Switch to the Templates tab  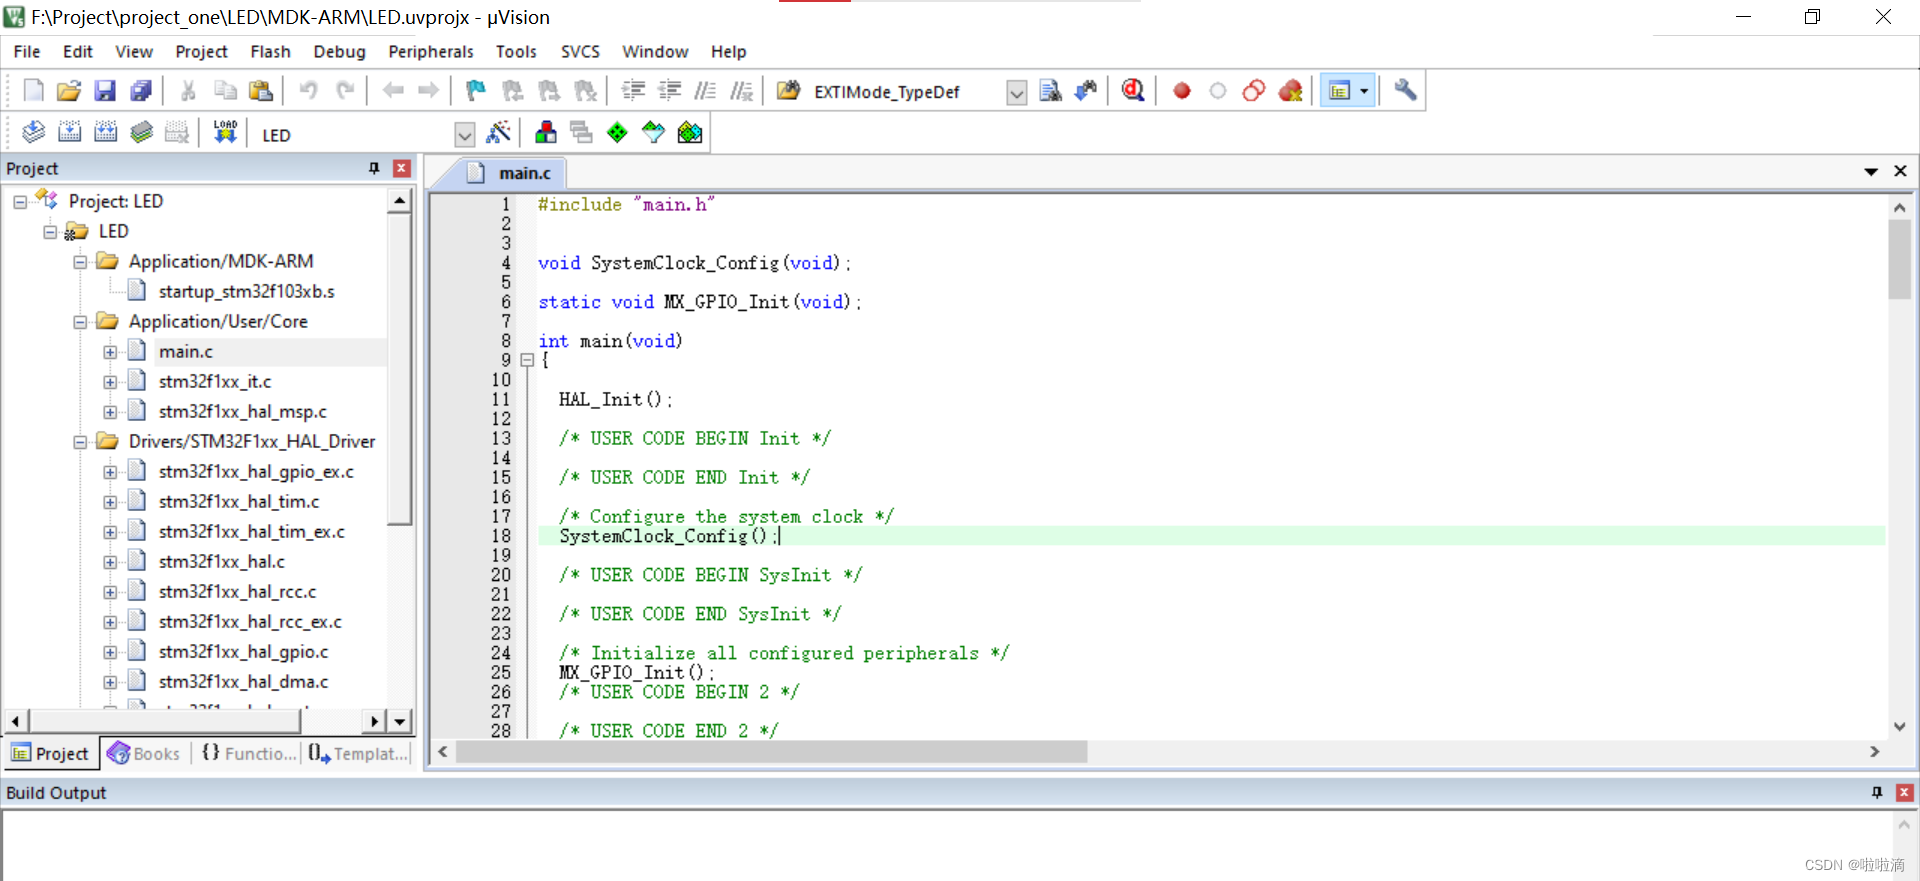pyautogui.click(x=358, y=753)
